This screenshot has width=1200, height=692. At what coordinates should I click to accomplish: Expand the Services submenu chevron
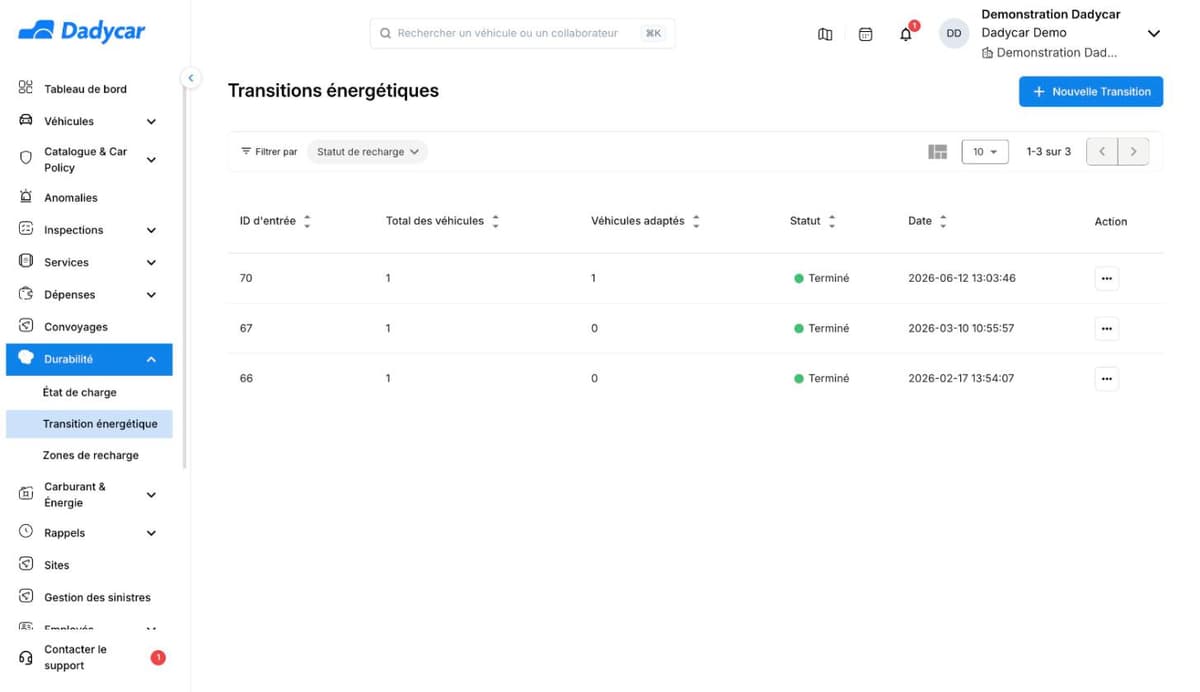click(151, 263)
